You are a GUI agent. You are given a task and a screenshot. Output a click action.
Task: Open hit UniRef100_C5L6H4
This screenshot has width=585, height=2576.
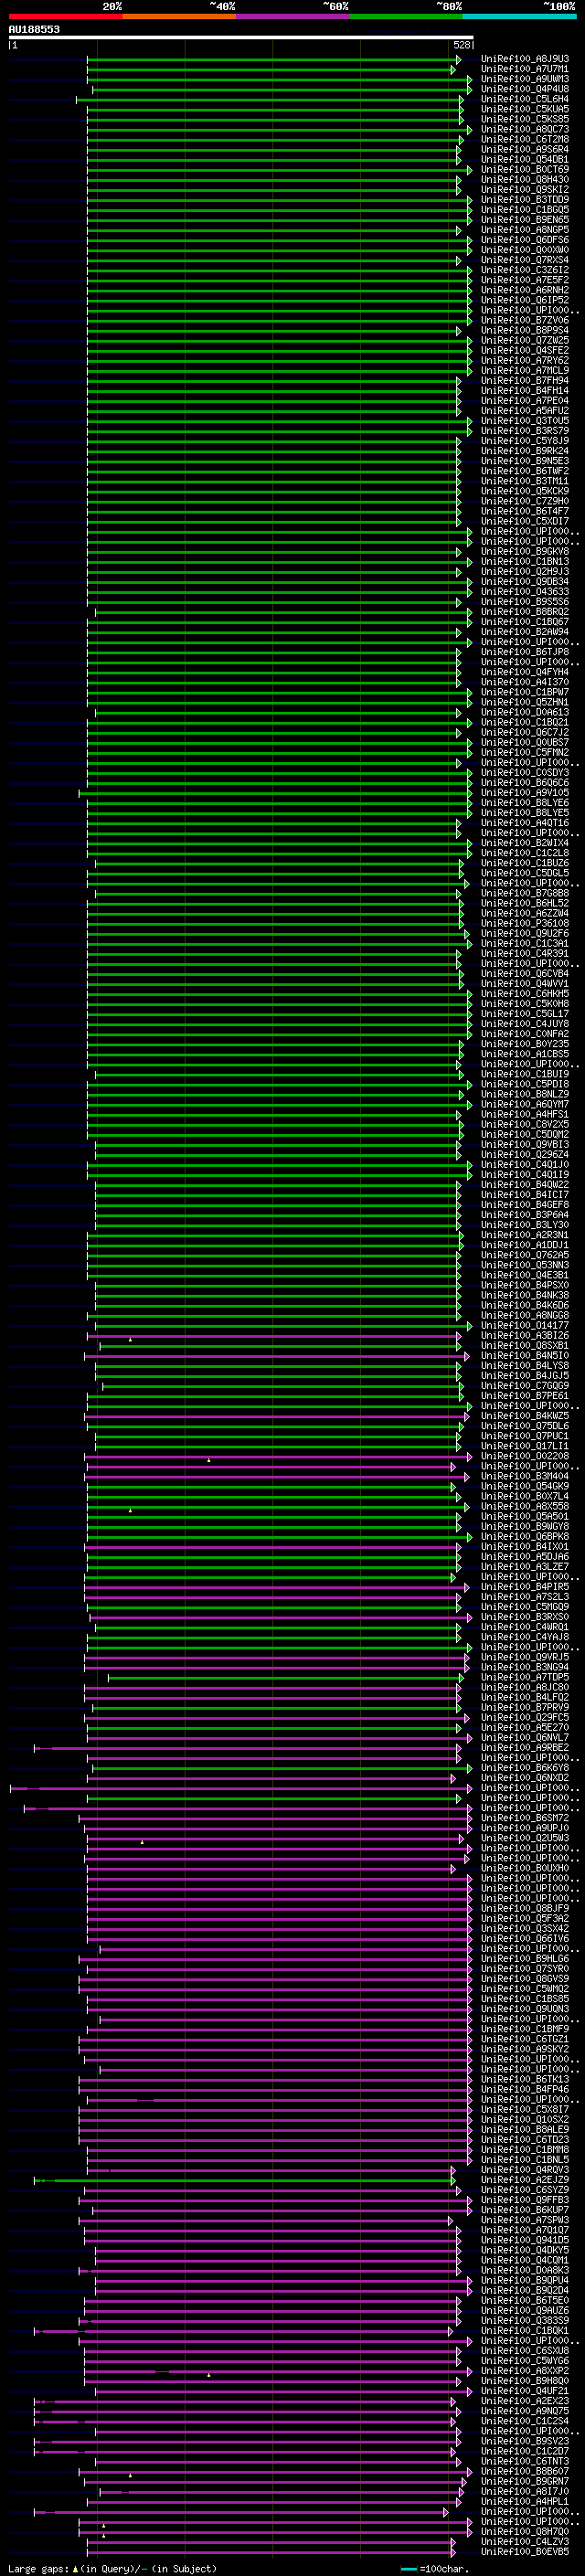pos(525,99)
